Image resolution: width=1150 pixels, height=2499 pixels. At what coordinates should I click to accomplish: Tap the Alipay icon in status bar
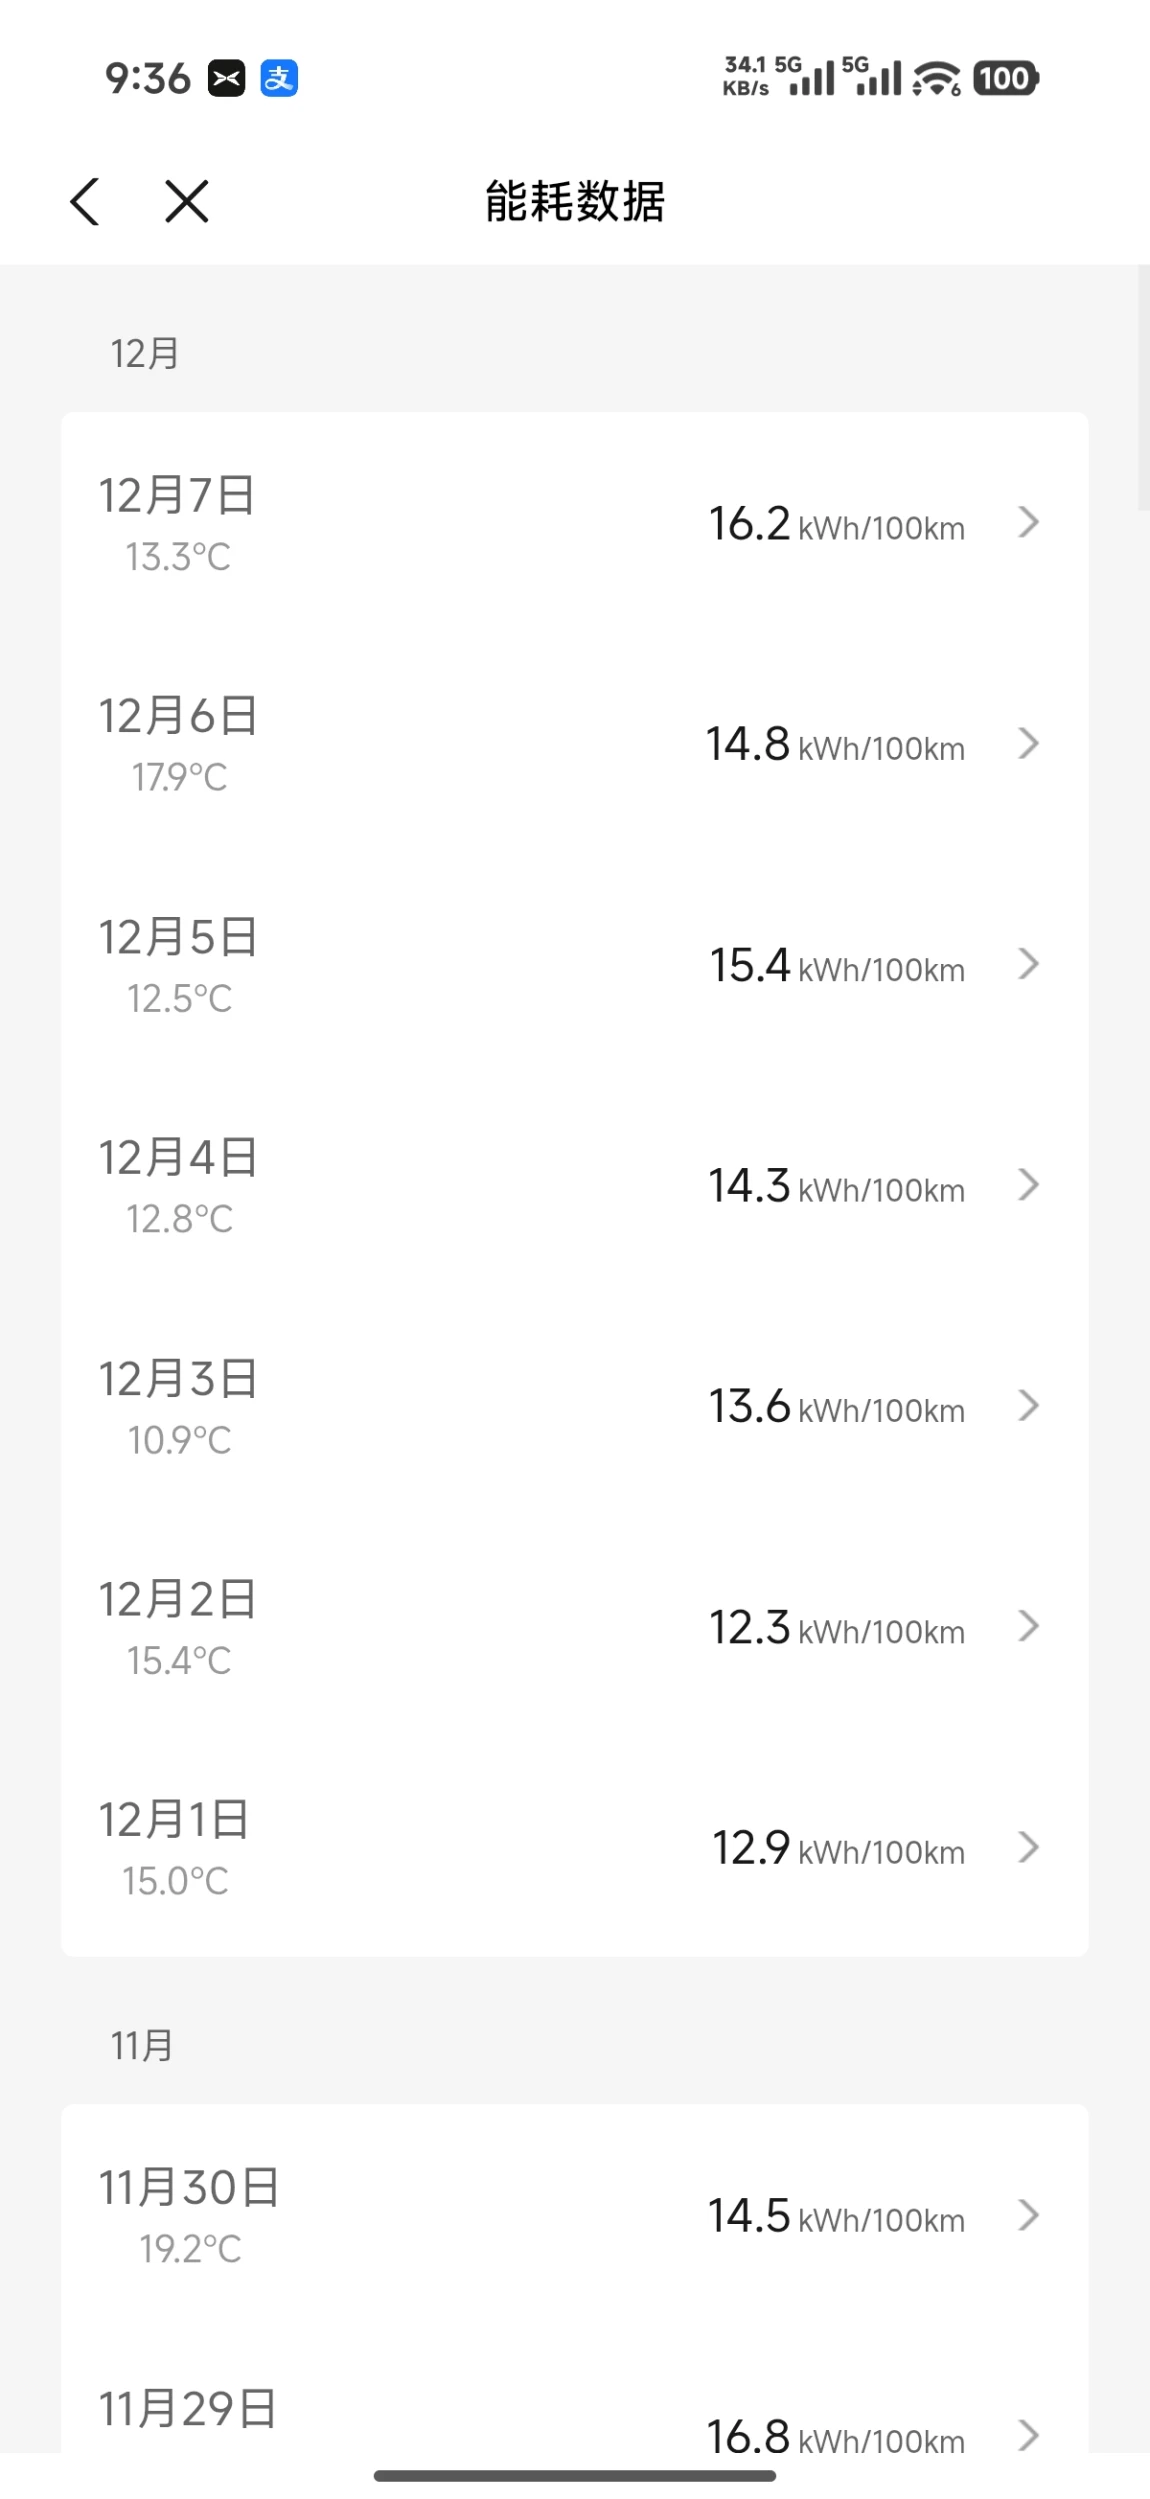pos(279,78)
